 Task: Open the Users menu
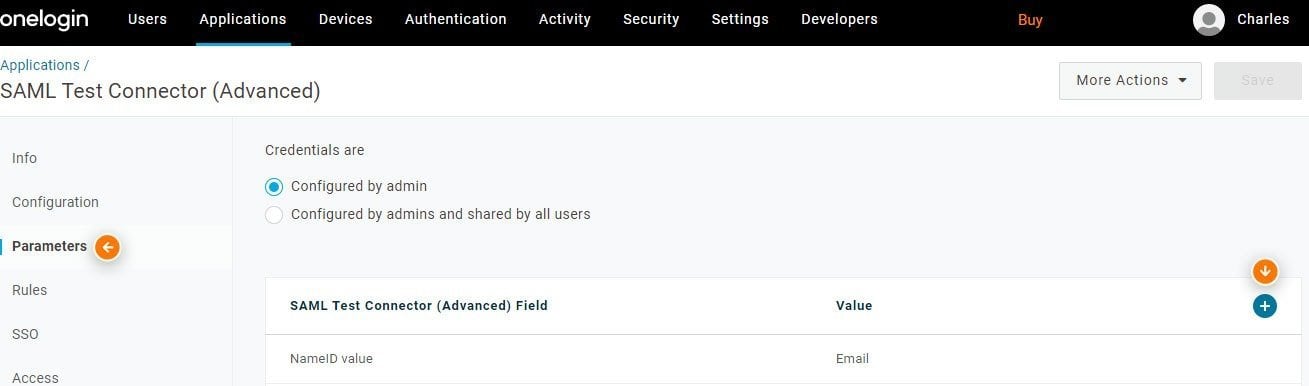[x=147, y=19]
